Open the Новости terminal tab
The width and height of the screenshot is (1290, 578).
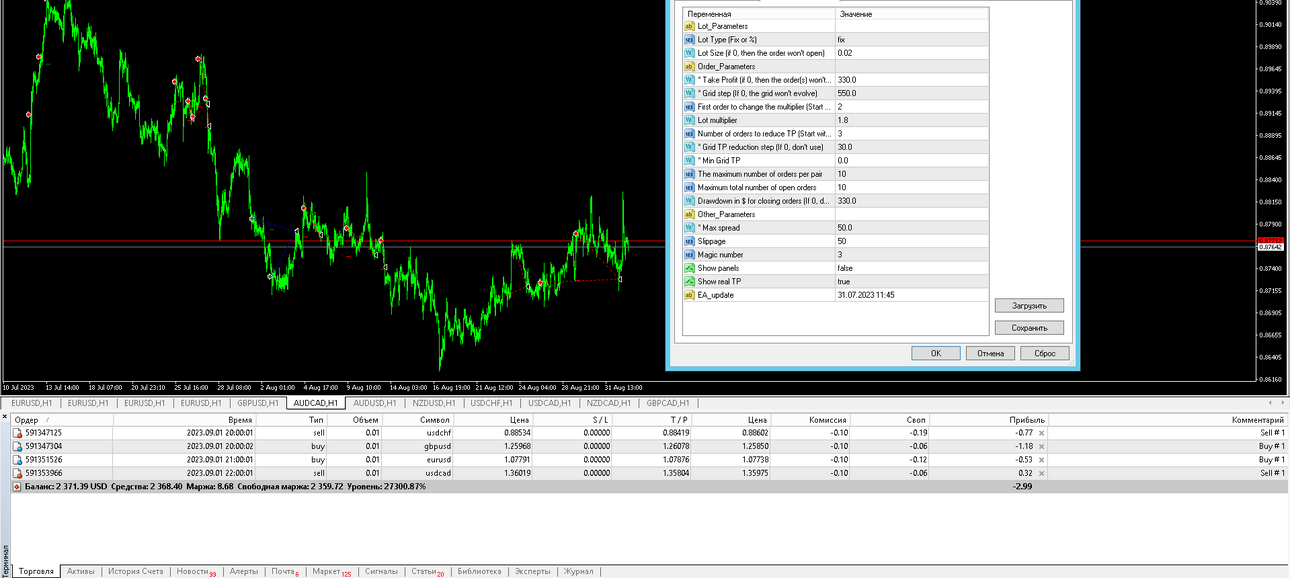[196, 571]
